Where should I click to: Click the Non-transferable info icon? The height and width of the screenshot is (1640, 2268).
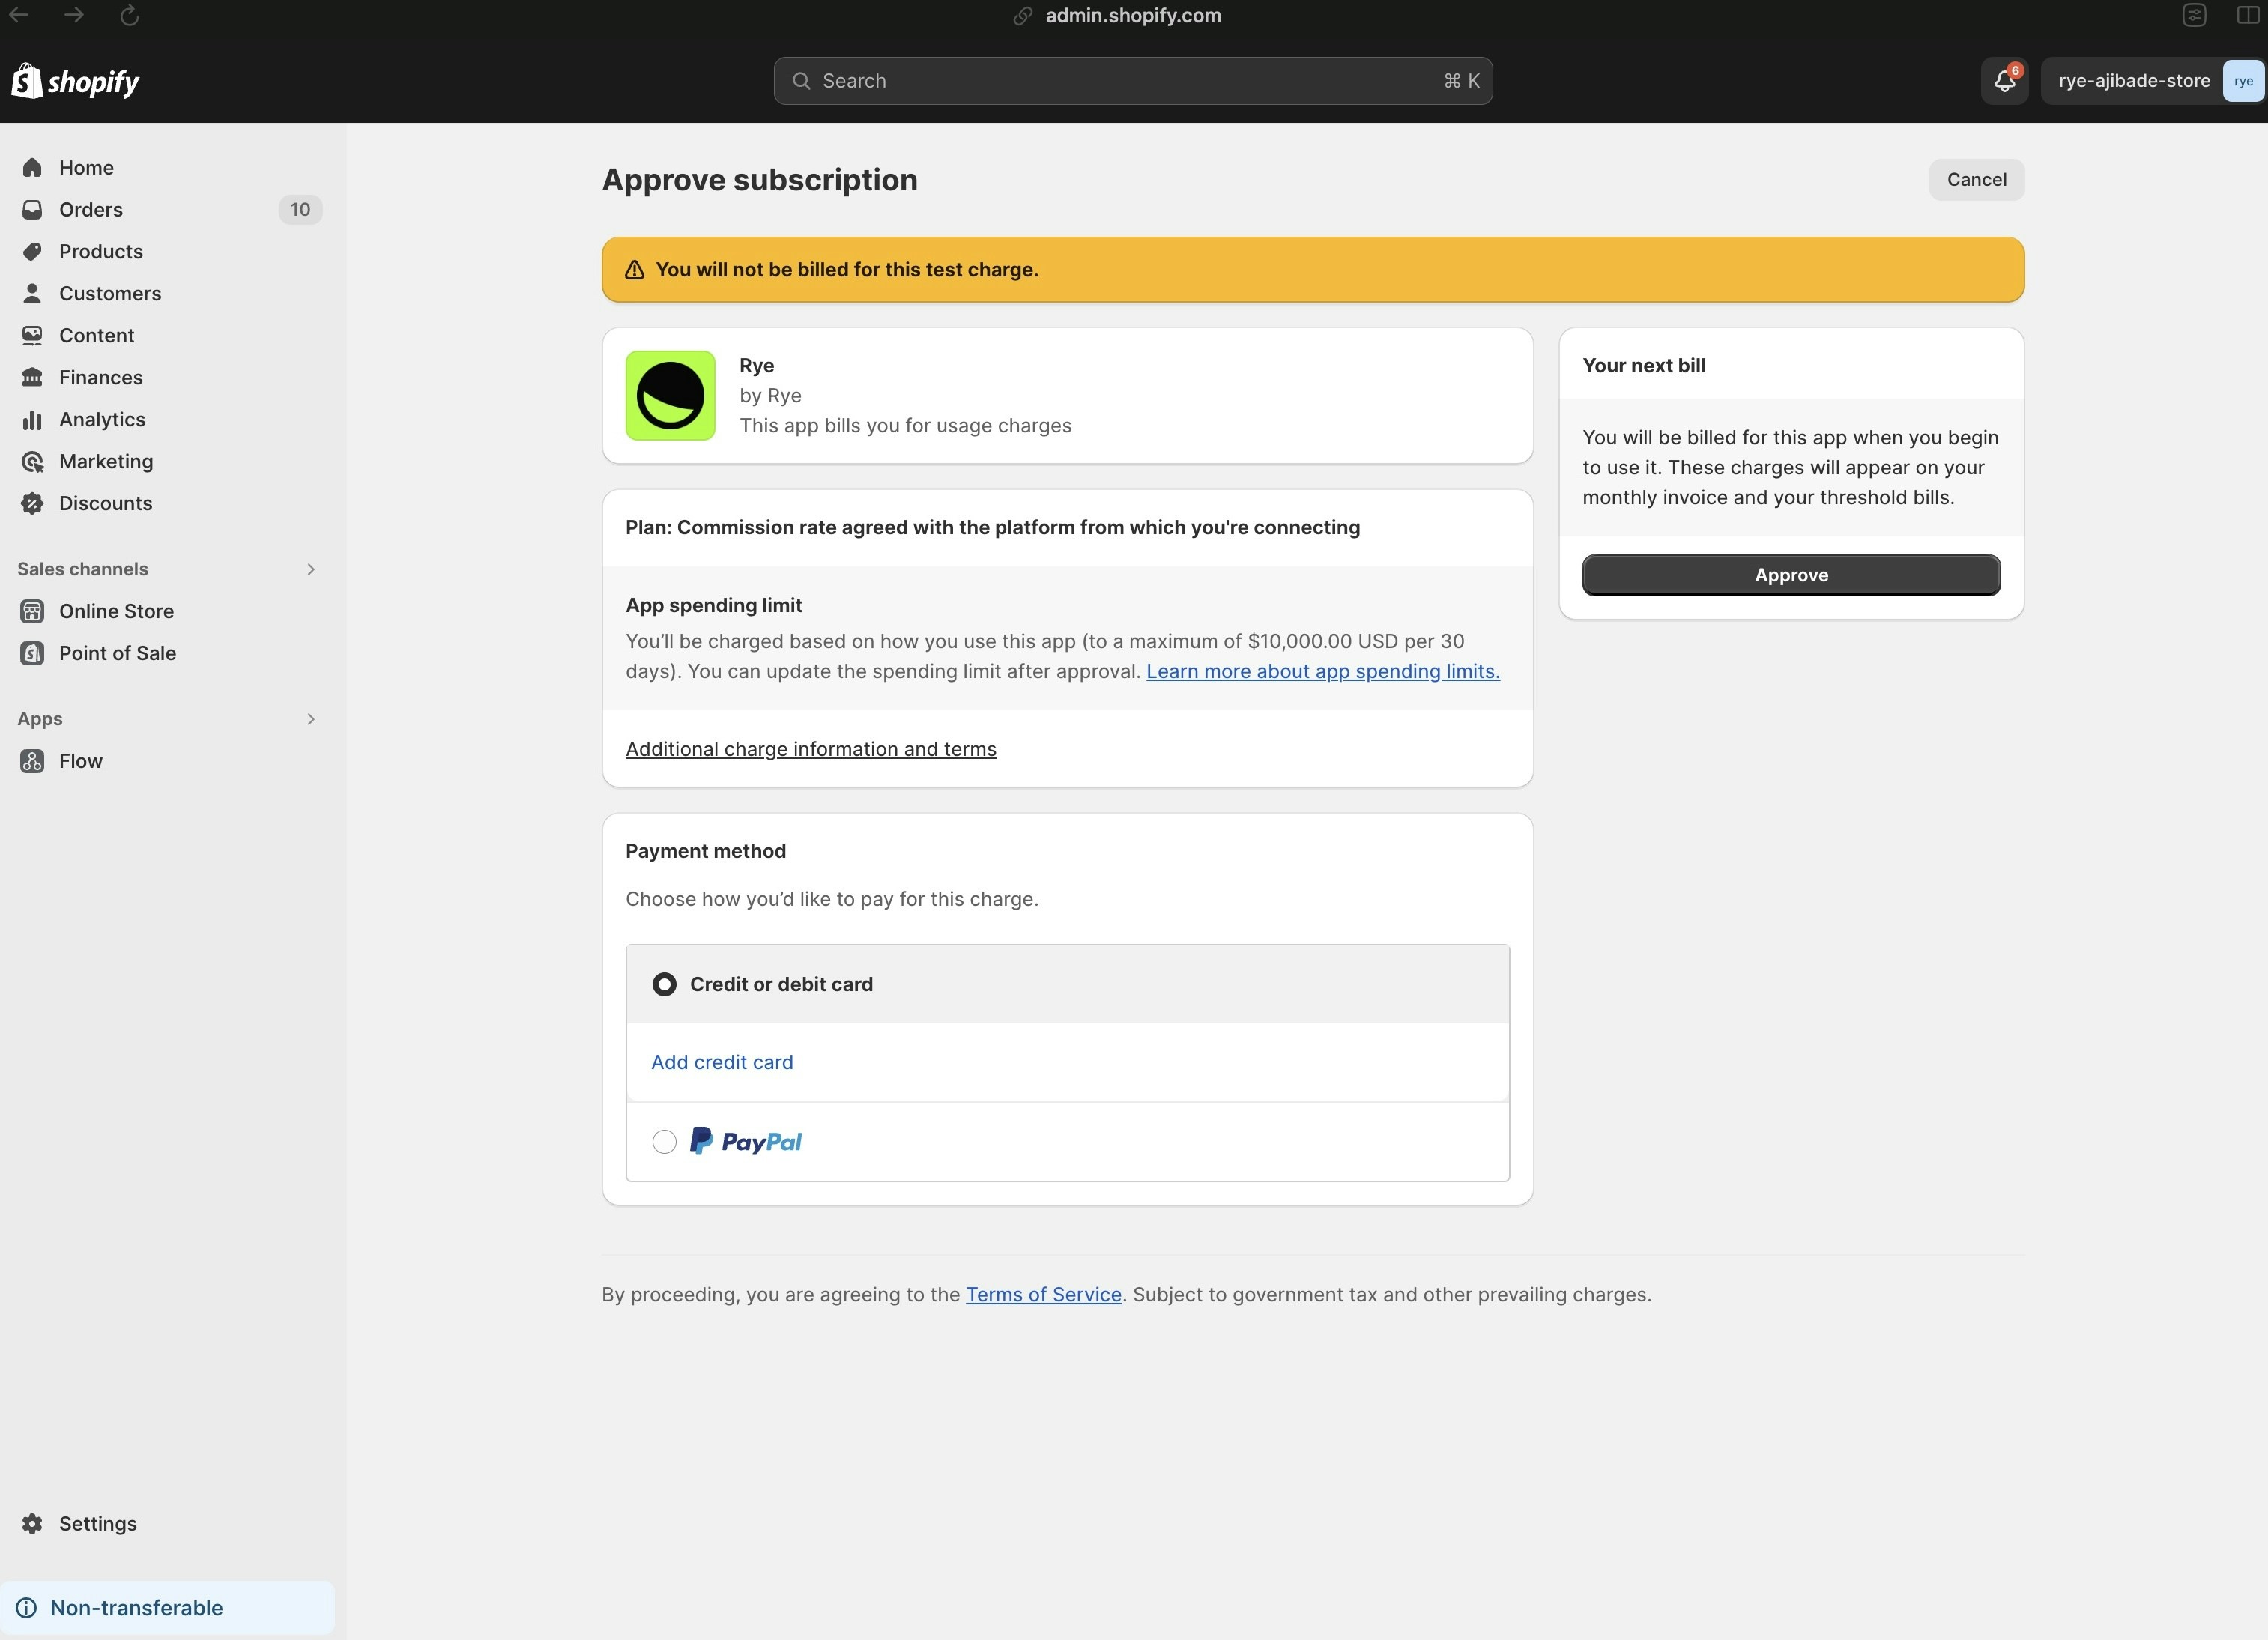point(27,1608)
